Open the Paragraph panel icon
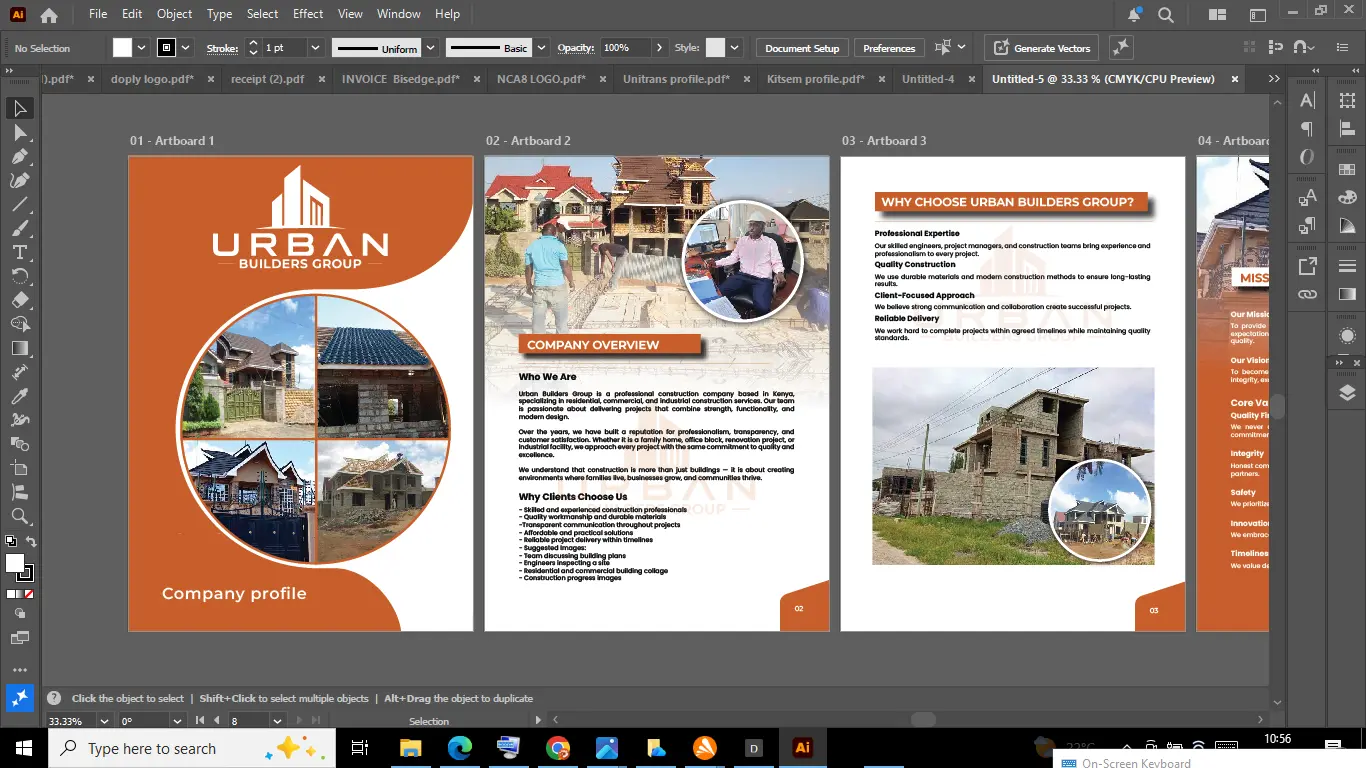This screenshot has width=1366, height=768. point(1307,129)
